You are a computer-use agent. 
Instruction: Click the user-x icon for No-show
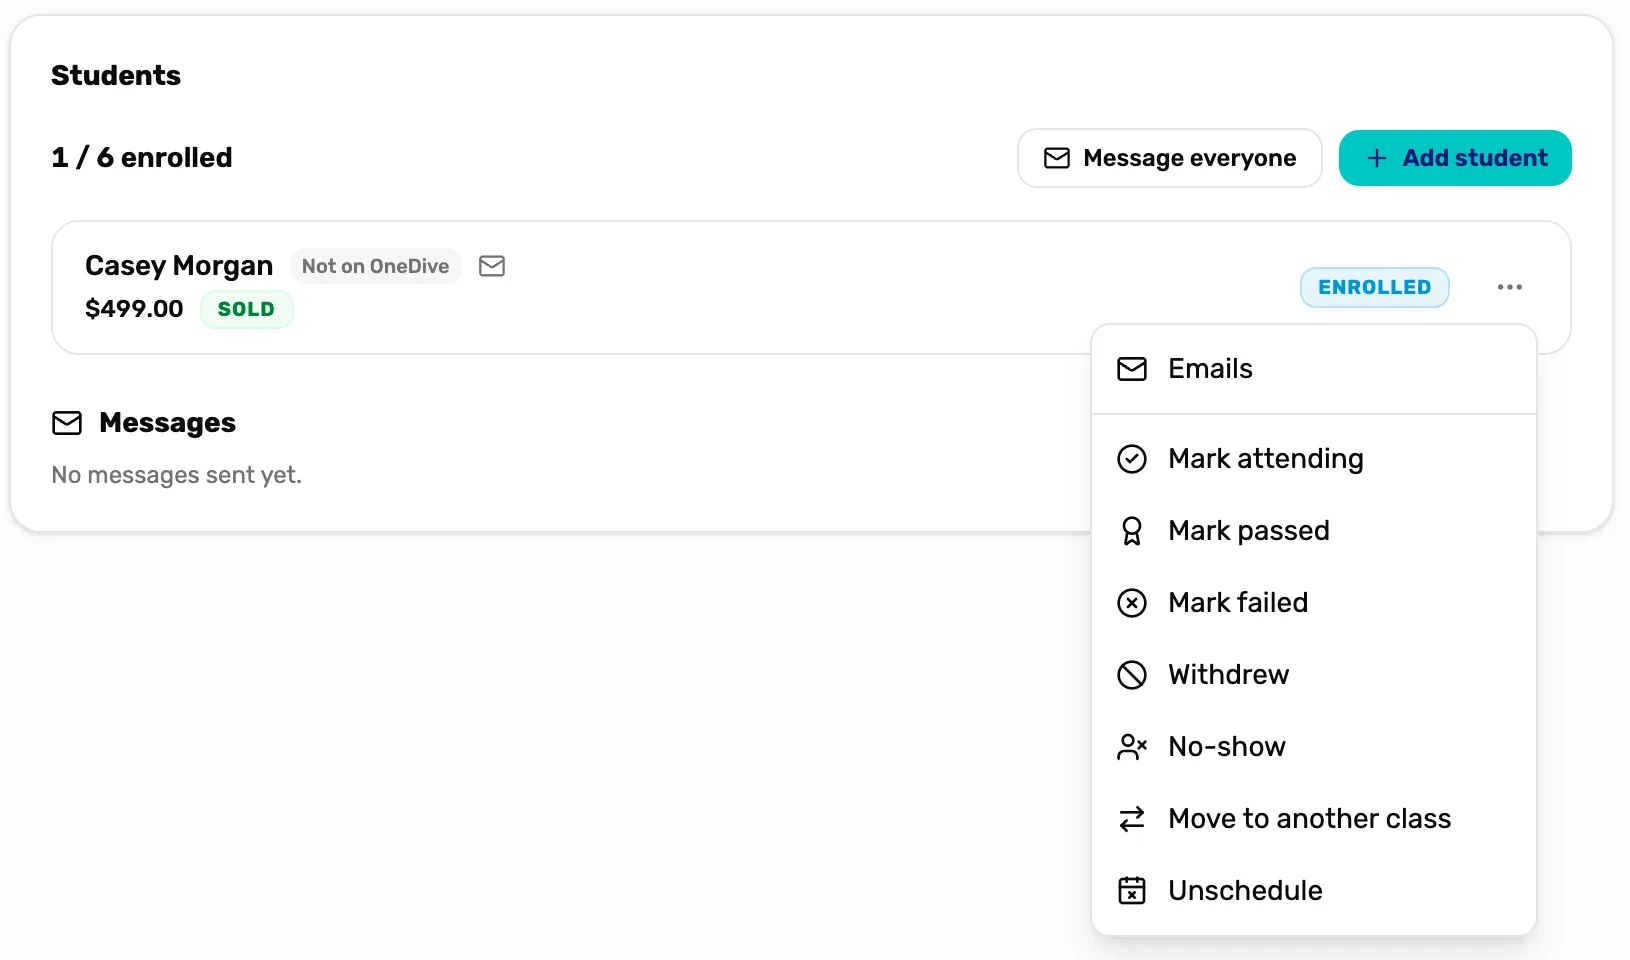pos(1131,747)
